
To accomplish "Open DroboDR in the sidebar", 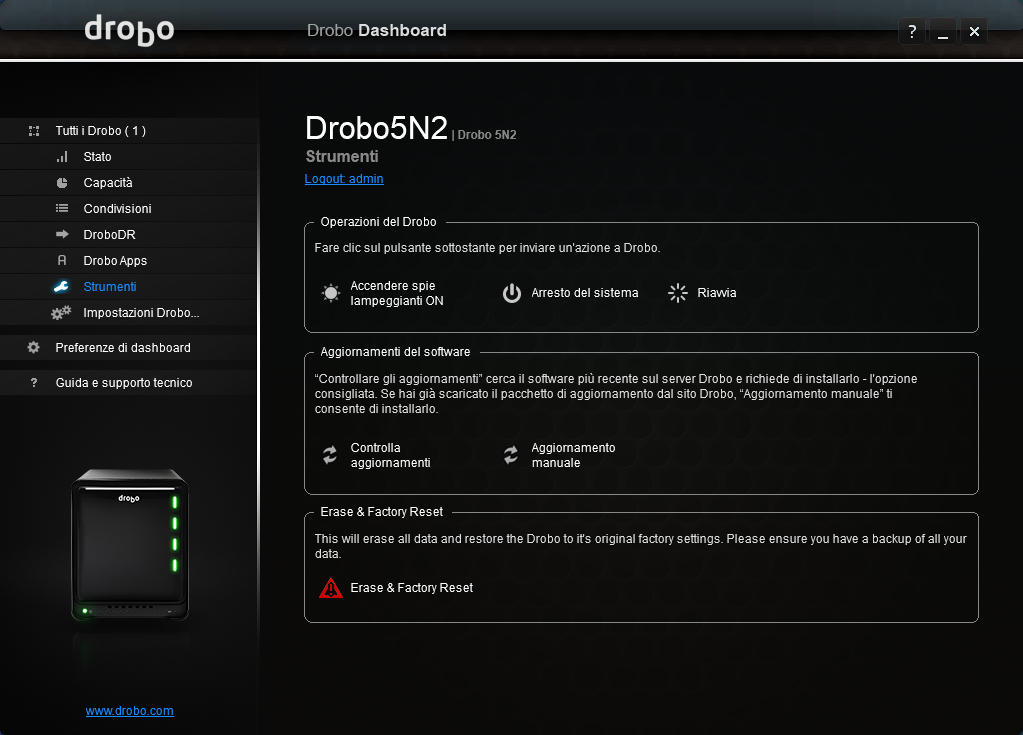I will [109, 235].
